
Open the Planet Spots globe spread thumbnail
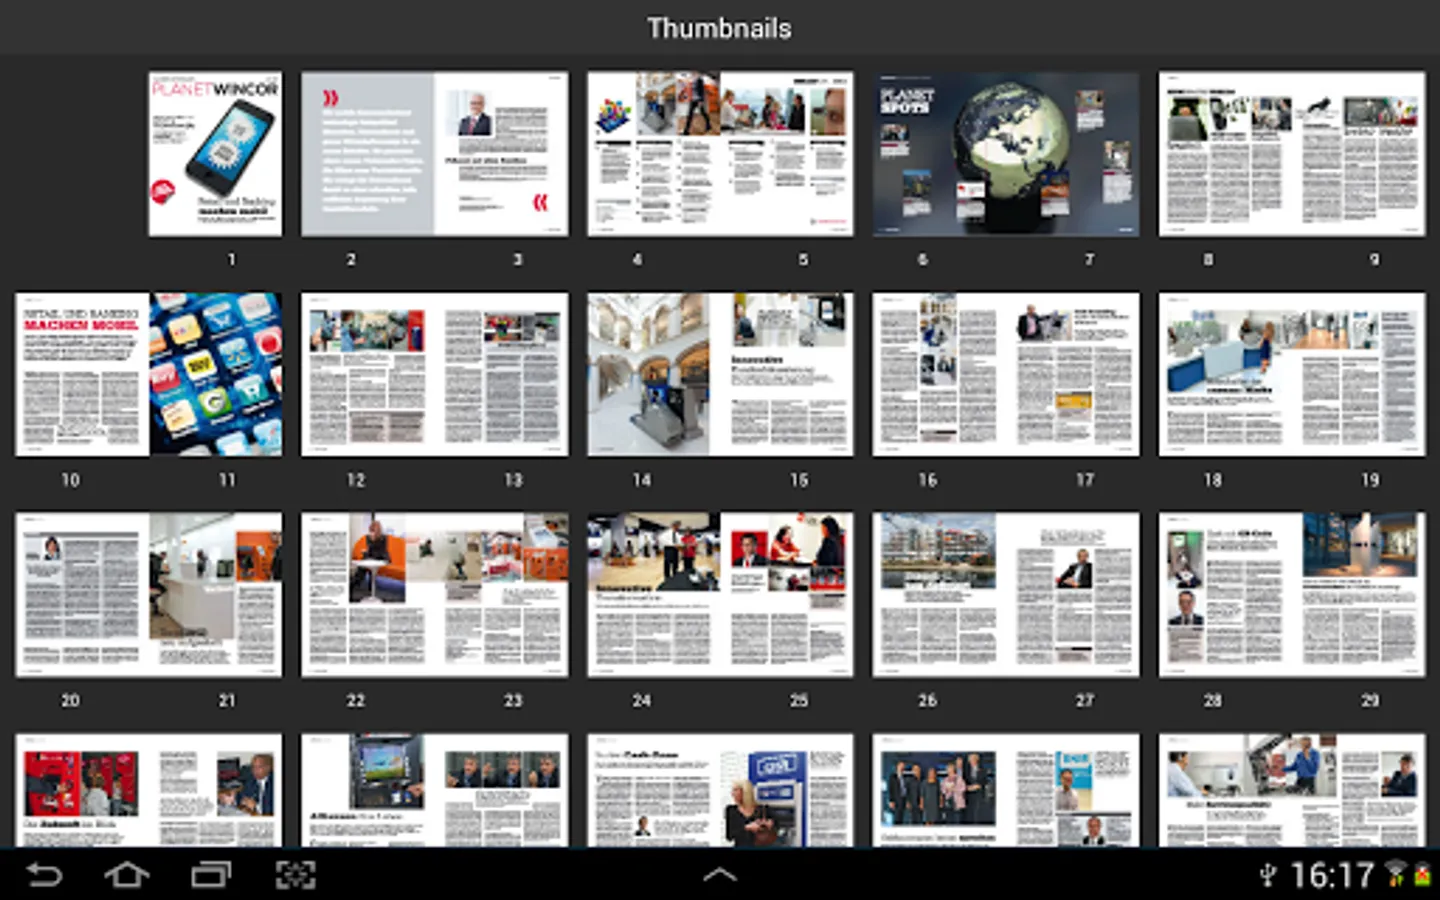coord(1005,154)
